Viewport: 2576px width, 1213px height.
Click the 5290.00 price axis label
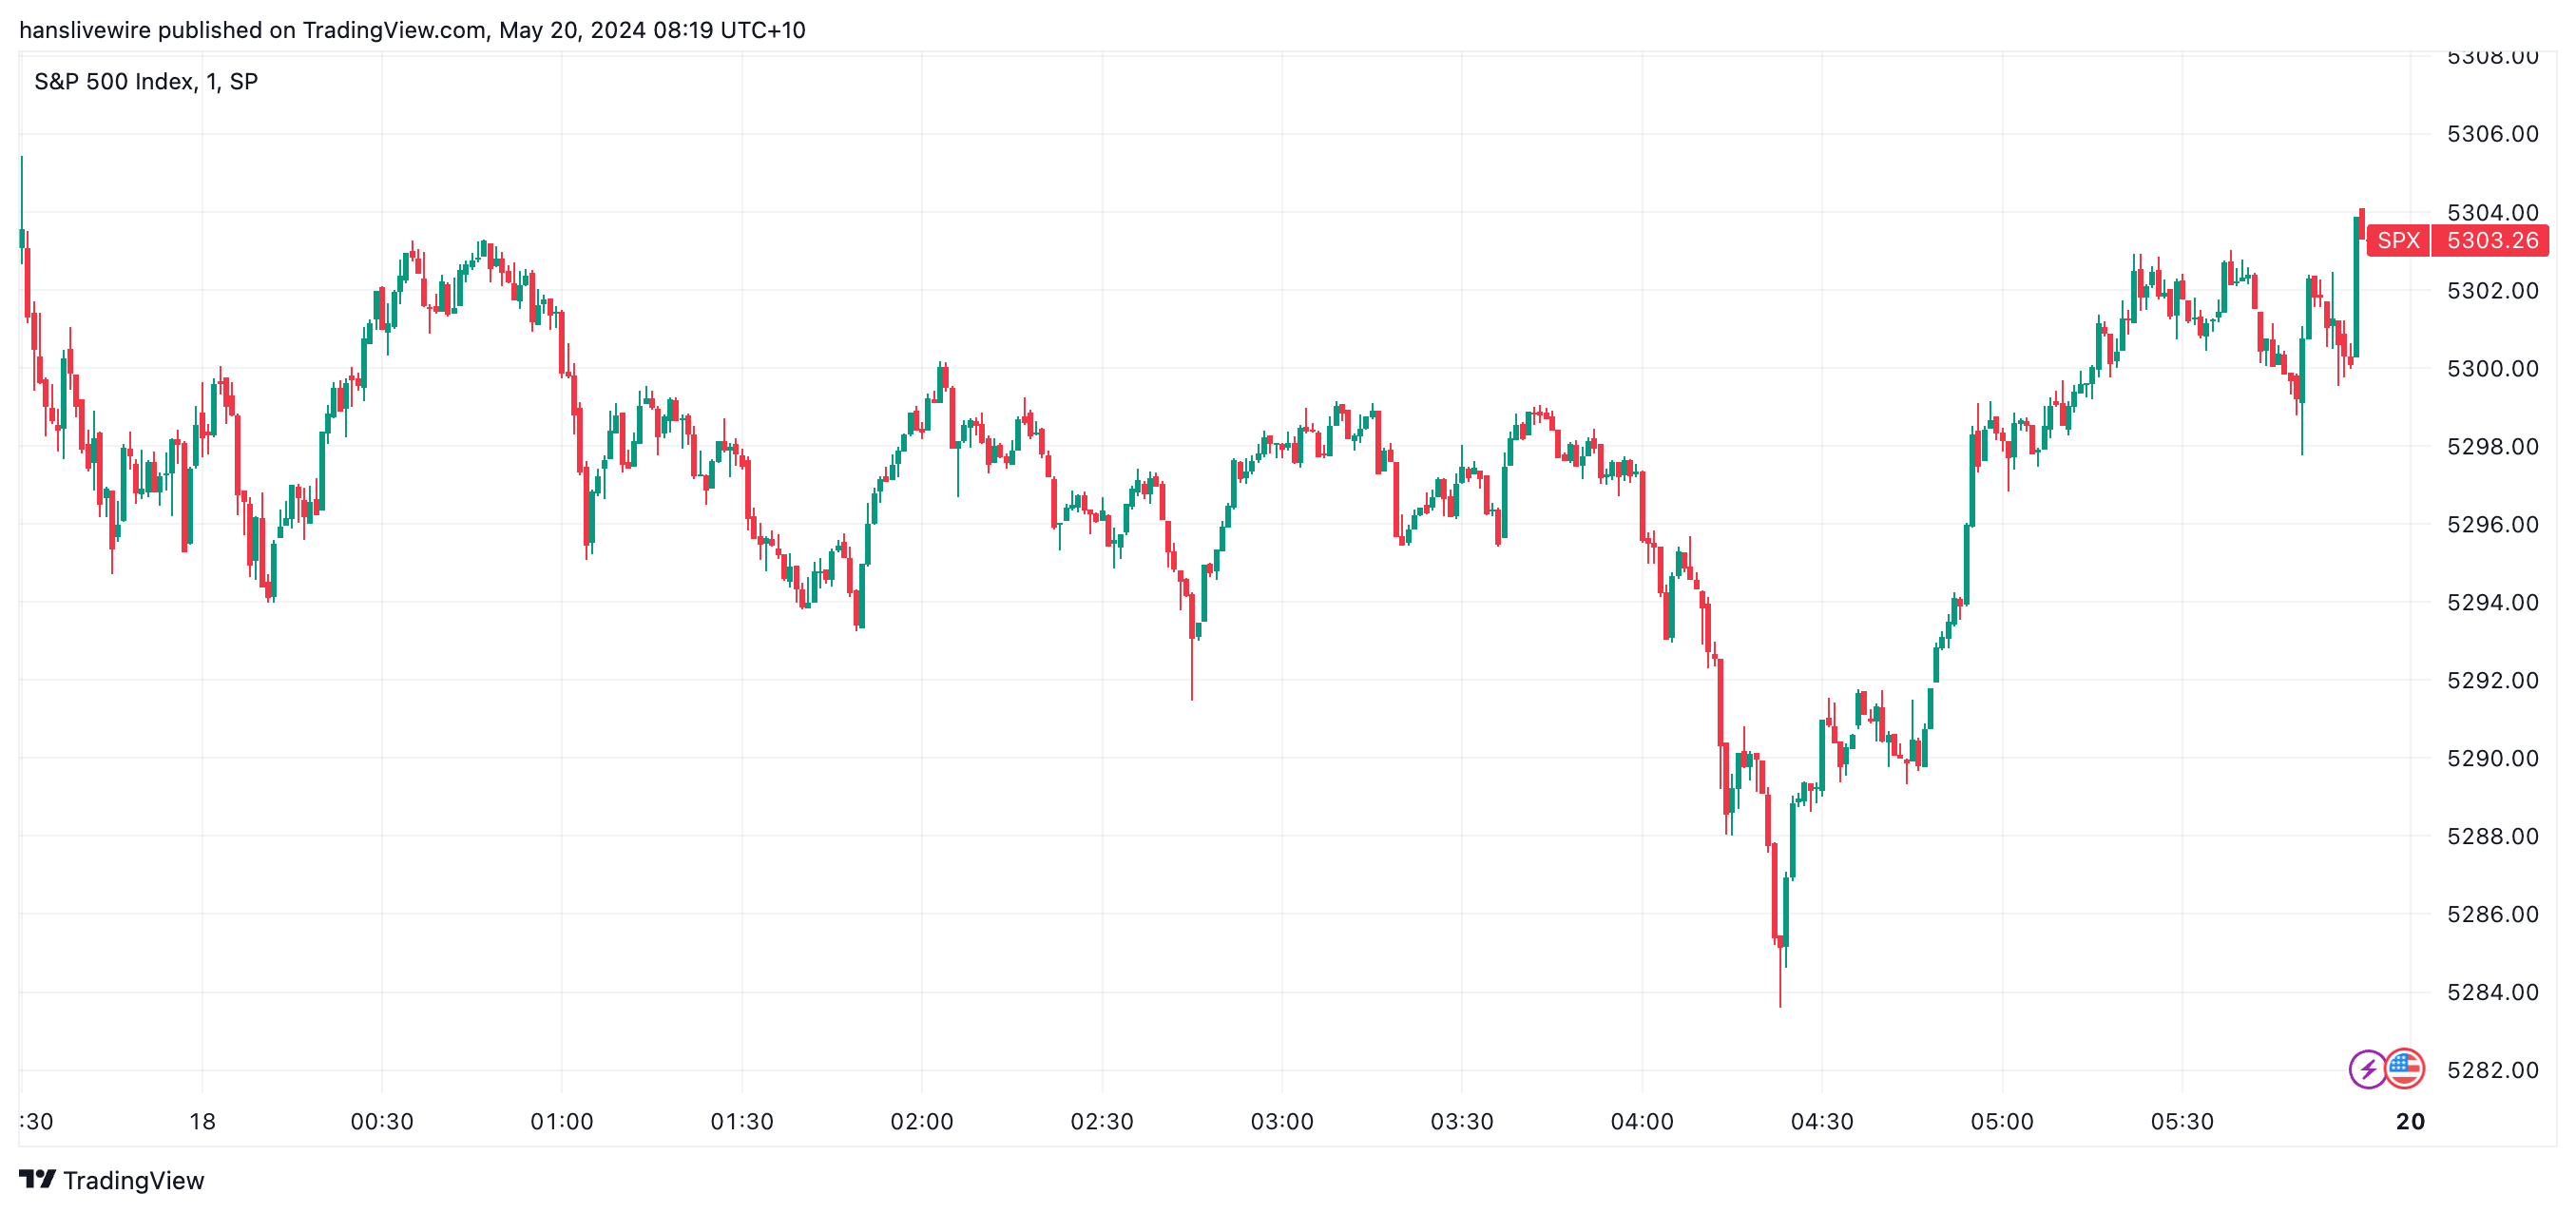2492,758
